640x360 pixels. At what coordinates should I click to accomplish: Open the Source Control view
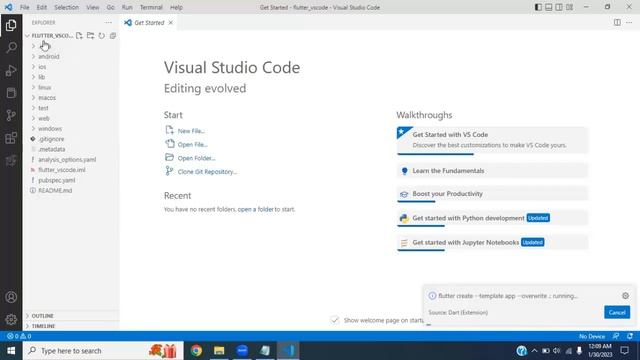[x=11, y=116]
